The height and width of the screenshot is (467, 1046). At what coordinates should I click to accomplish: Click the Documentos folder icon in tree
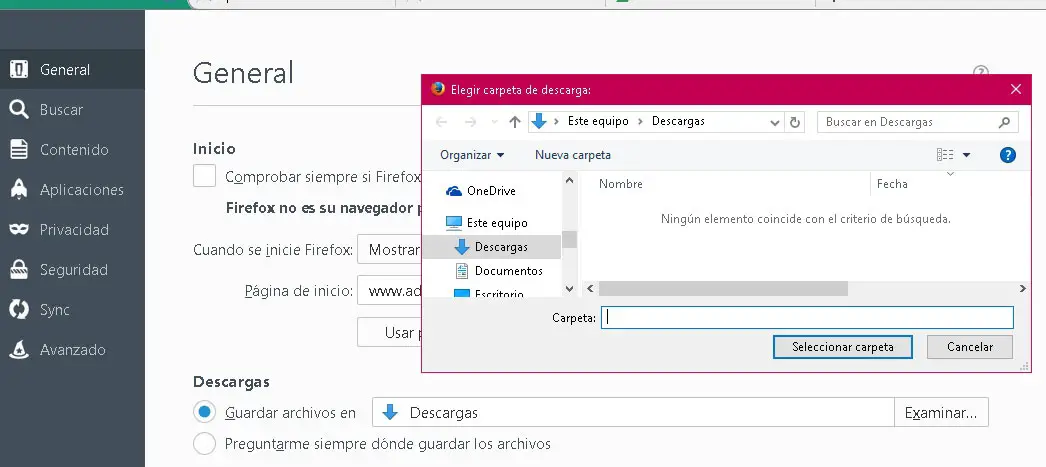coord(462,271)
